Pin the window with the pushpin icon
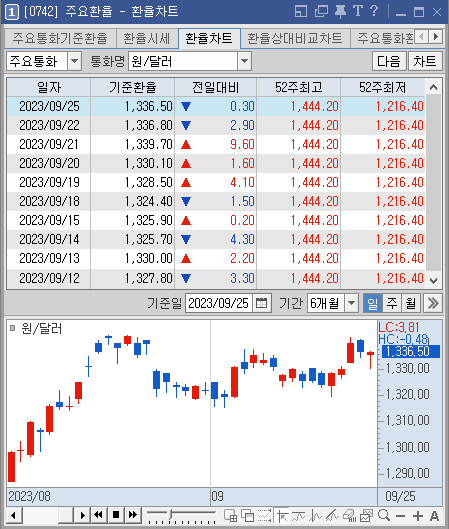Screen dimensions: 449x529 pyautogui.click(x=340, y=11)
